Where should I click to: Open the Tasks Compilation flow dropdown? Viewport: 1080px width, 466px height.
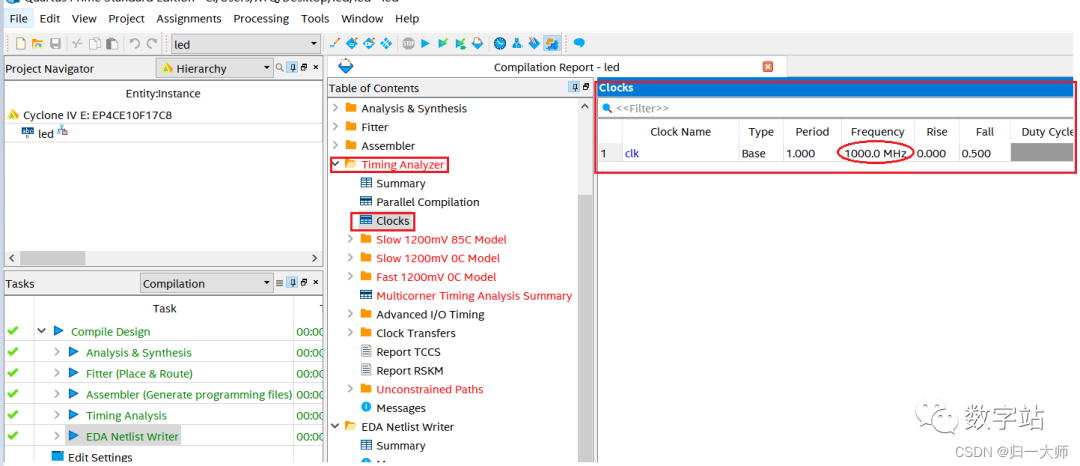coord(207,284)
